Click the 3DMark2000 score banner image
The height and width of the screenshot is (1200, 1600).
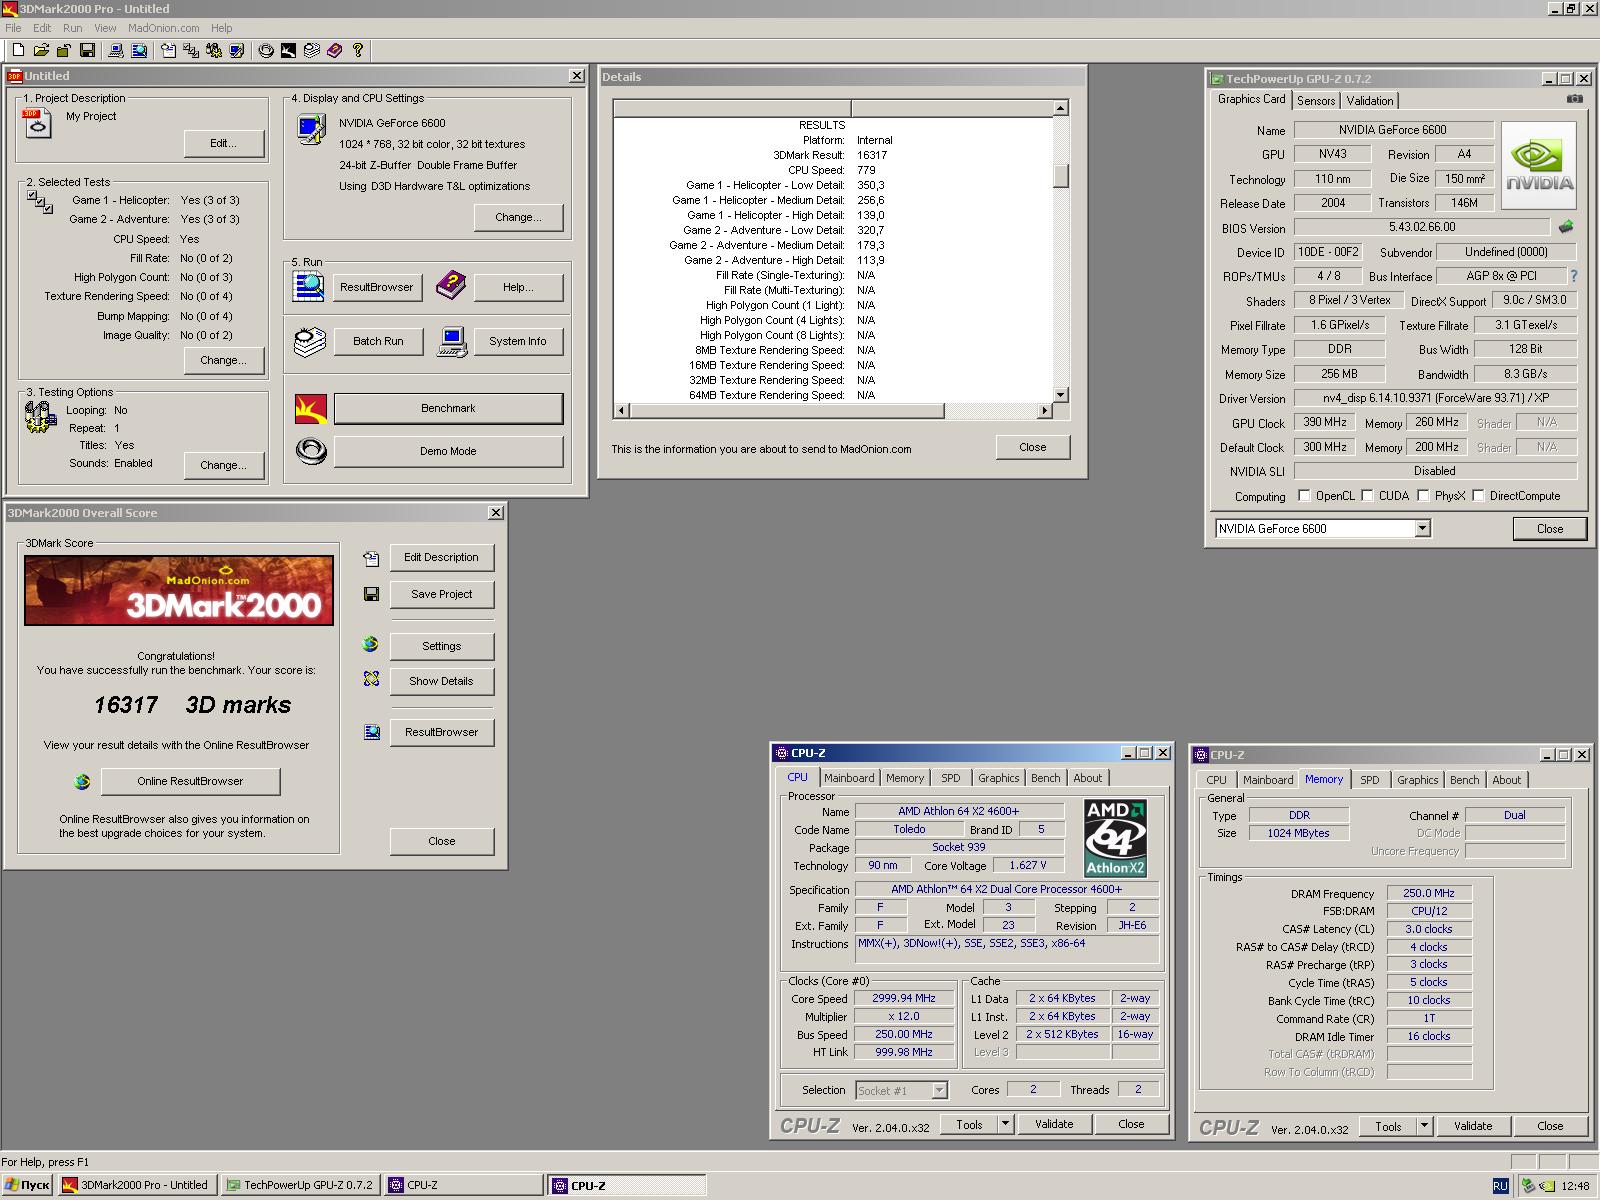[x=179, y=591]
